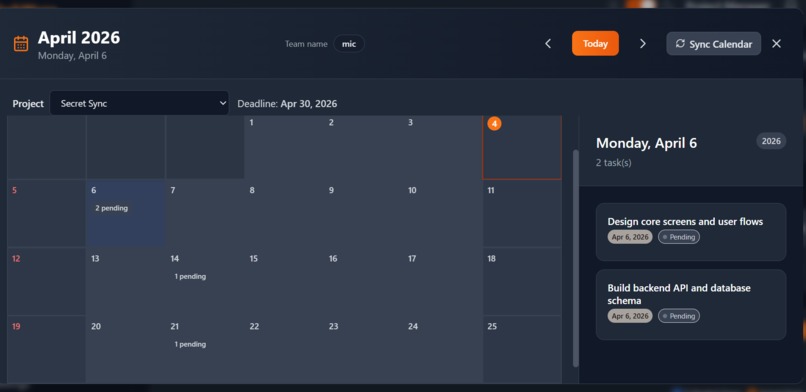
Task: Select April 20 in the calendar
Action: click(x=125, y=349)
